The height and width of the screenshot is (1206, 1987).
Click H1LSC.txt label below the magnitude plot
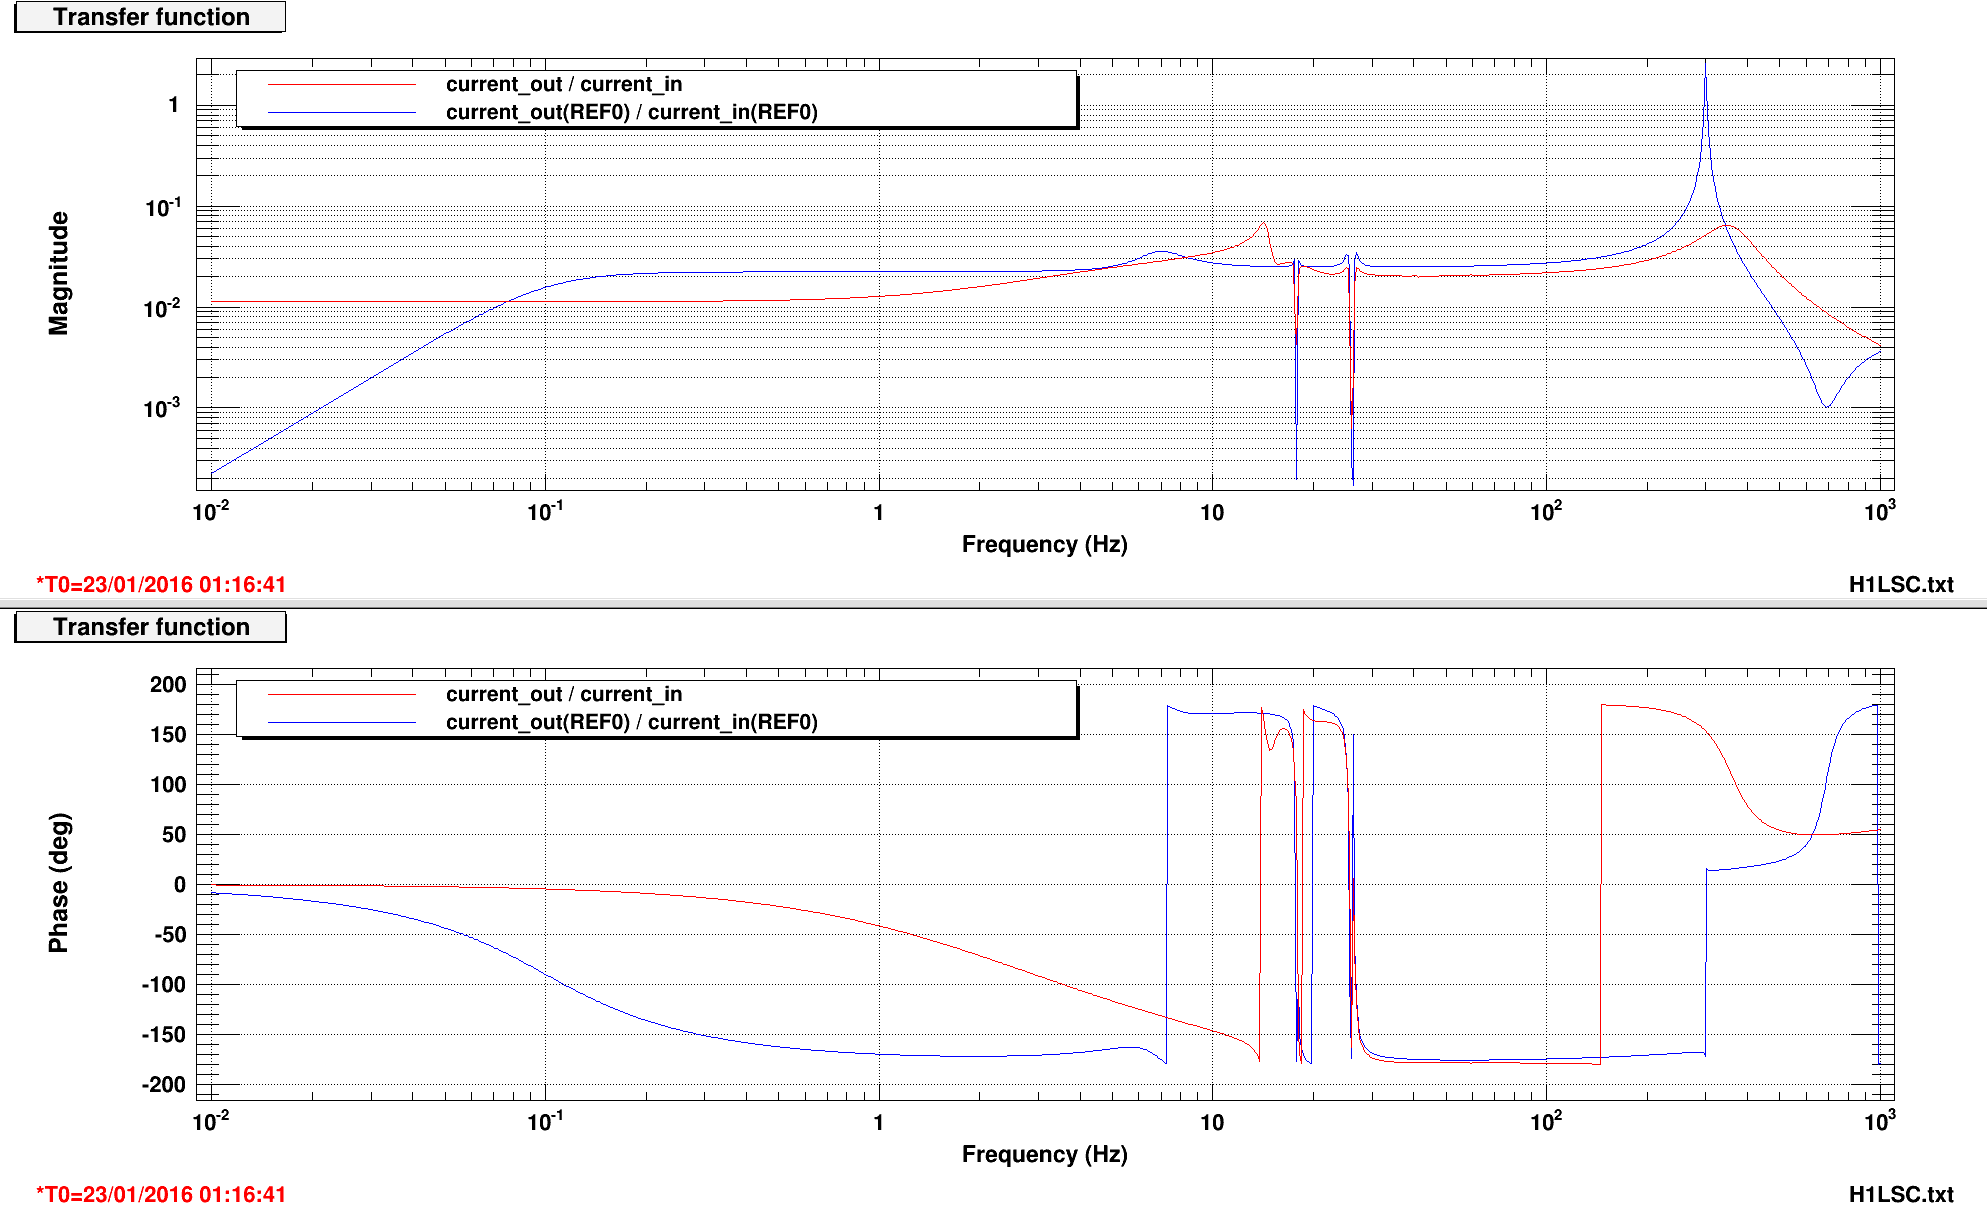pos(1900,584)
